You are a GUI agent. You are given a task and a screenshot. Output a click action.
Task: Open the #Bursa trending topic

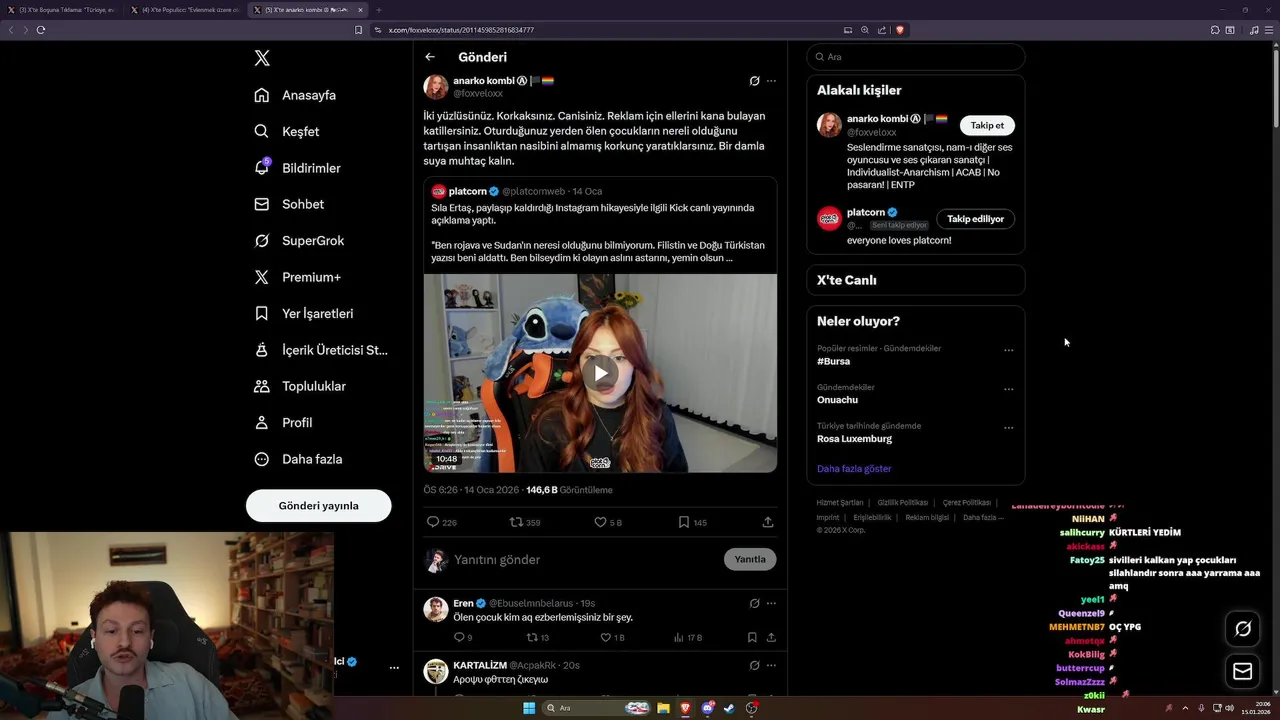click(x=833, y=361)
